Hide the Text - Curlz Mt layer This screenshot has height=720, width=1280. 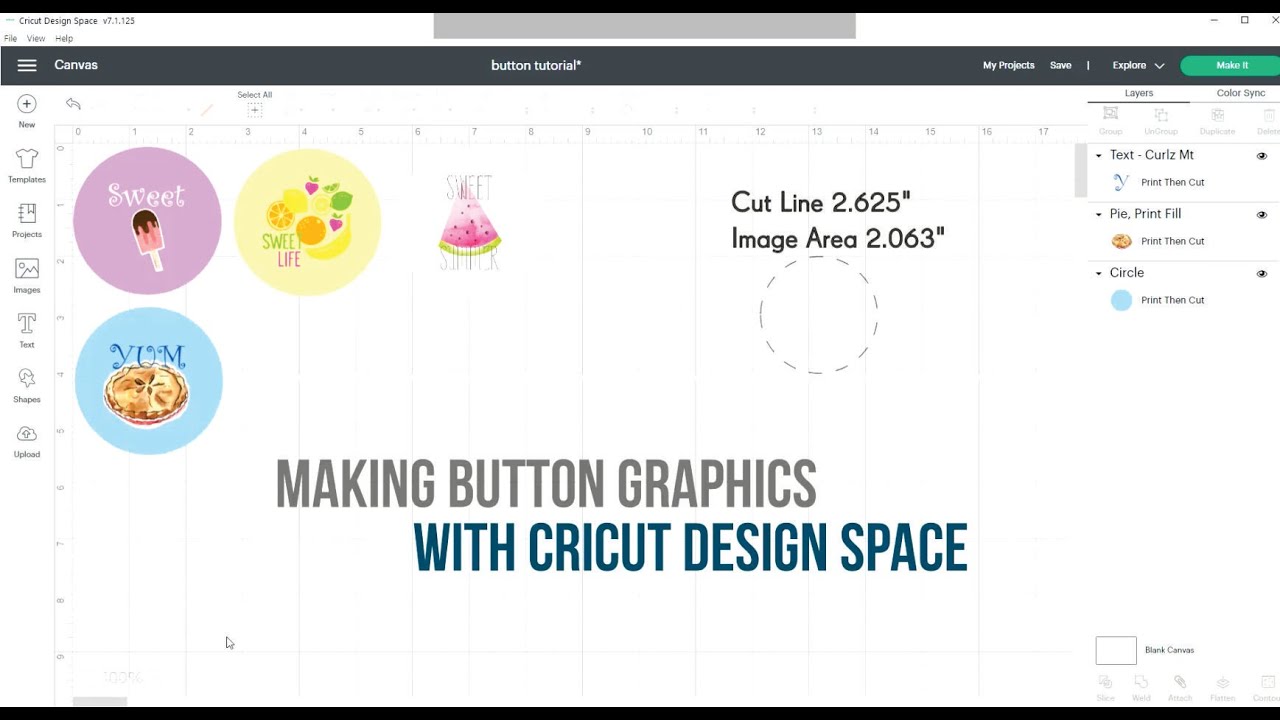pyautogui.click(x=1262, y=156)
